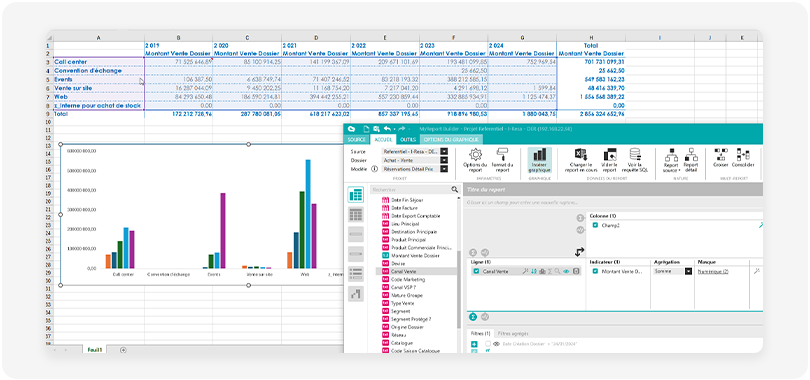Switch to the OUTILS ribbon tab
810x380 pixels.
pyautogui.click(x=408, y=139)
